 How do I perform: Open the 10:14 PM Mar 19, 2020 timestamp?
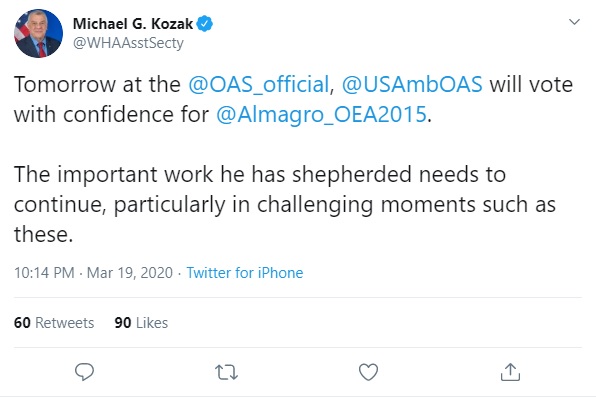pos(94,273)
